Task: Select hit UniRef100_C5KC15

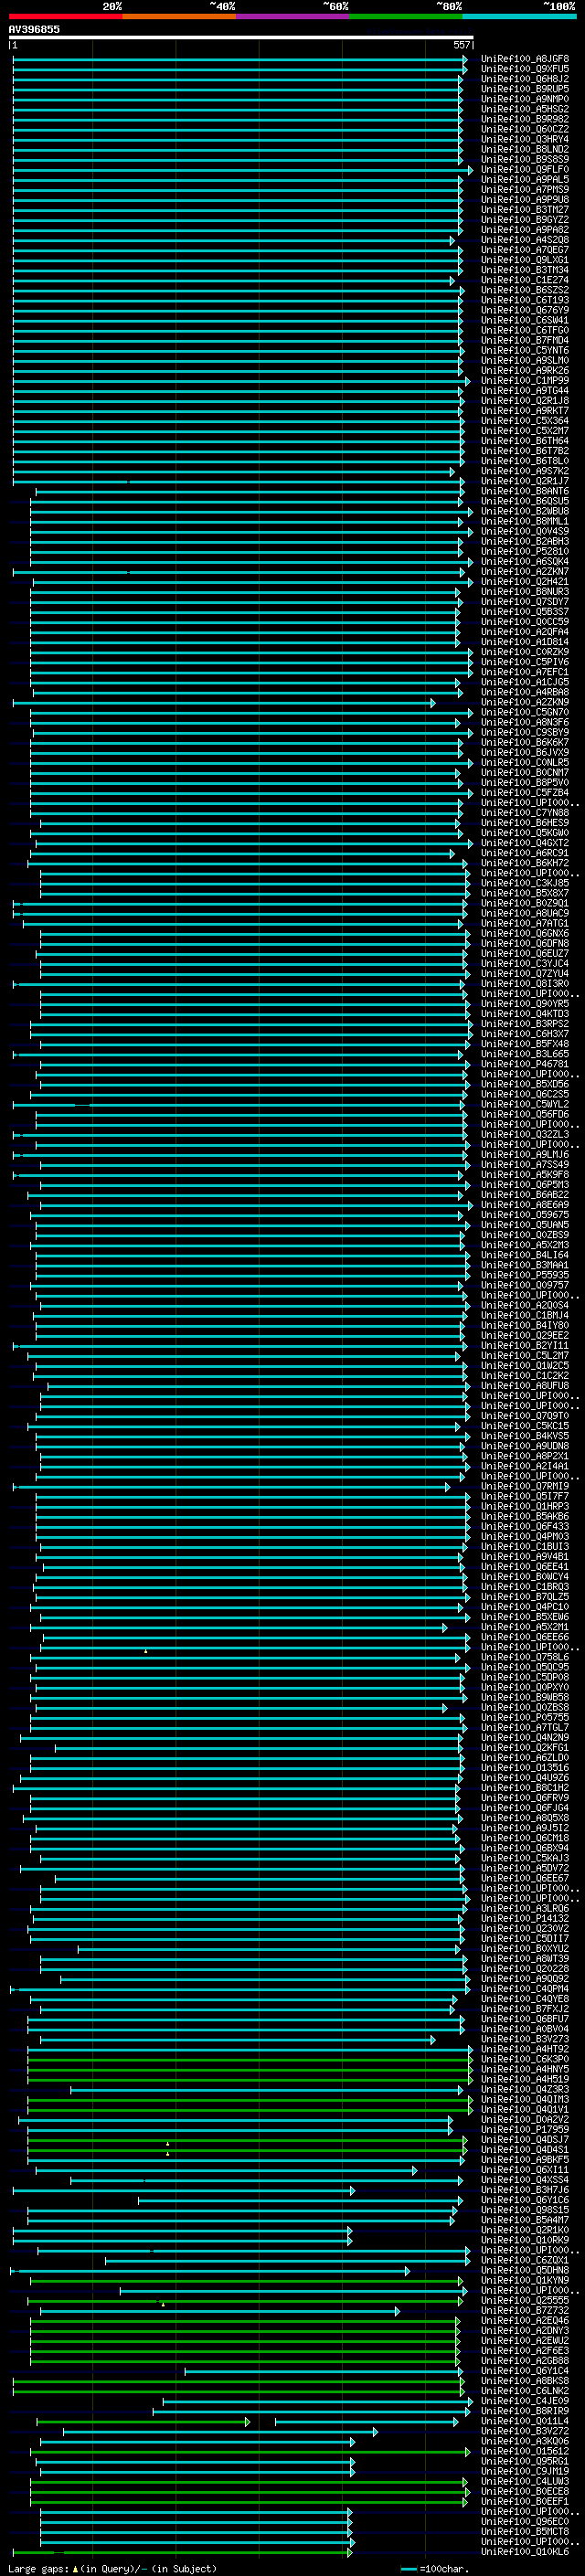Action: (x=525, y=1426)
